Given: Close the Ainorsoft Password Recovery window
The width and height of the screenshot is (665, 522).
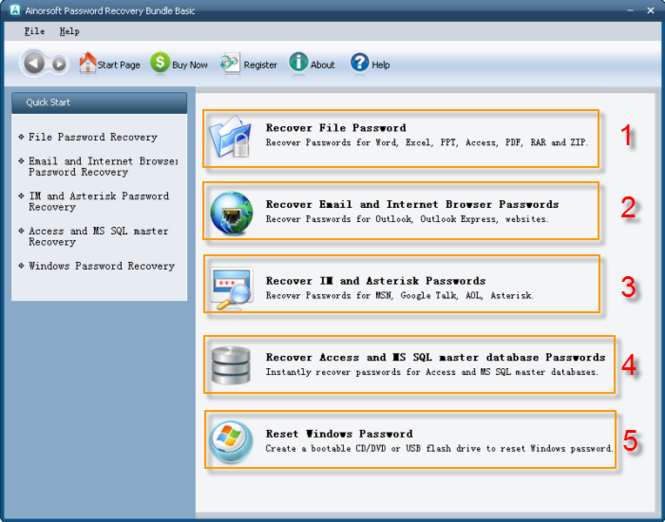Looking at the screenshot, I should pos(651,10).
